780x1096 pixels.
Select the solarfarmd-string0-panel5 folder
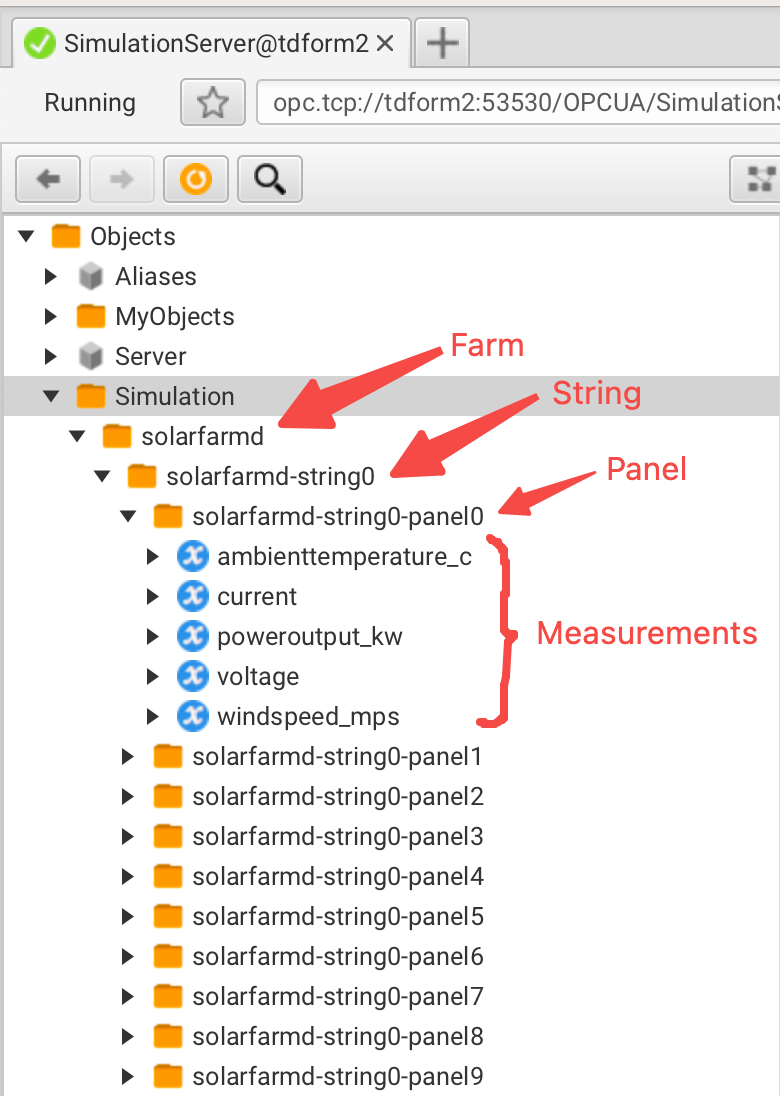[x=337, y=917]
